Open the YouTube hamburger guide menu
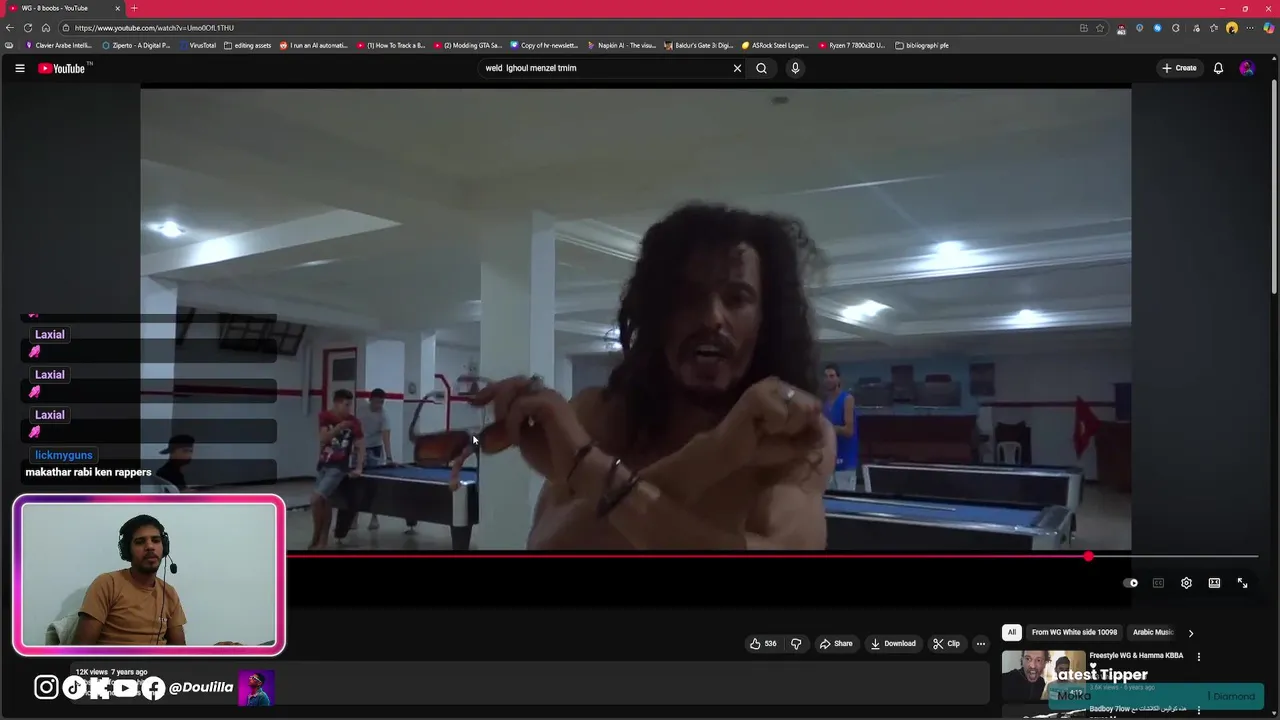 19,68
